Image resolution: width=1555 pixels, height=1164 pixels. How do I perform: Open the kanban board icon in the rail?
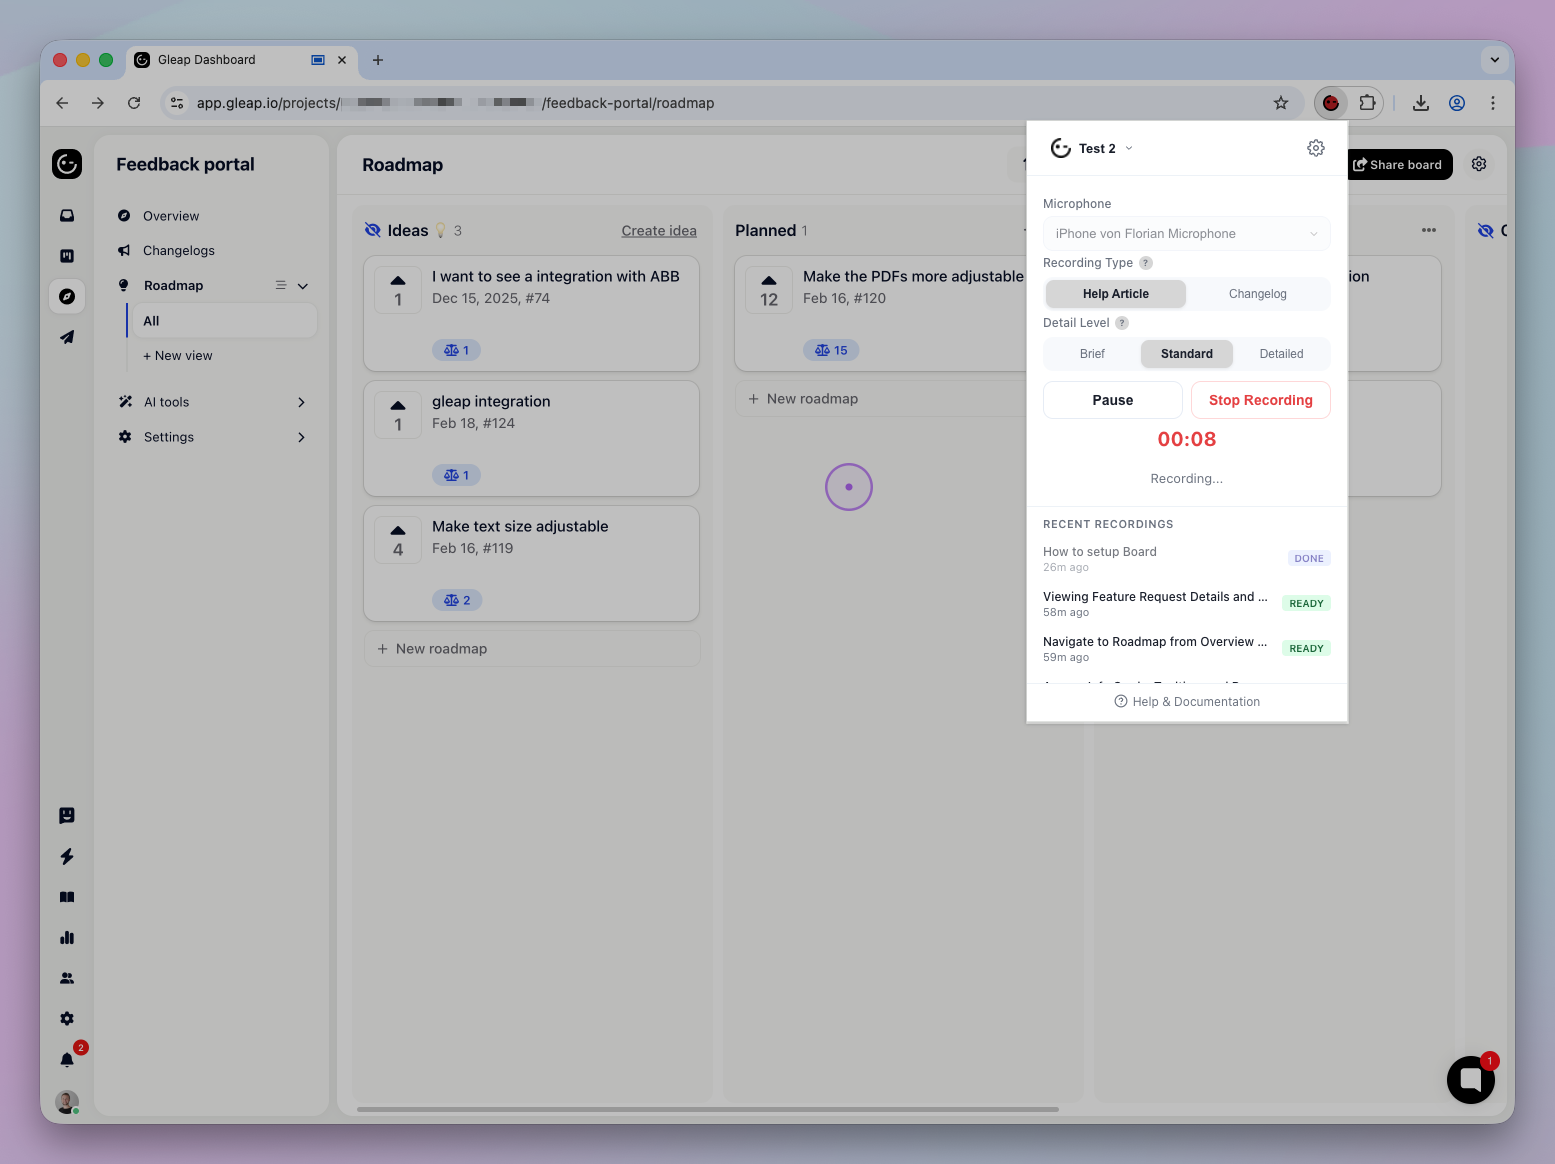[x=67, y=256]
